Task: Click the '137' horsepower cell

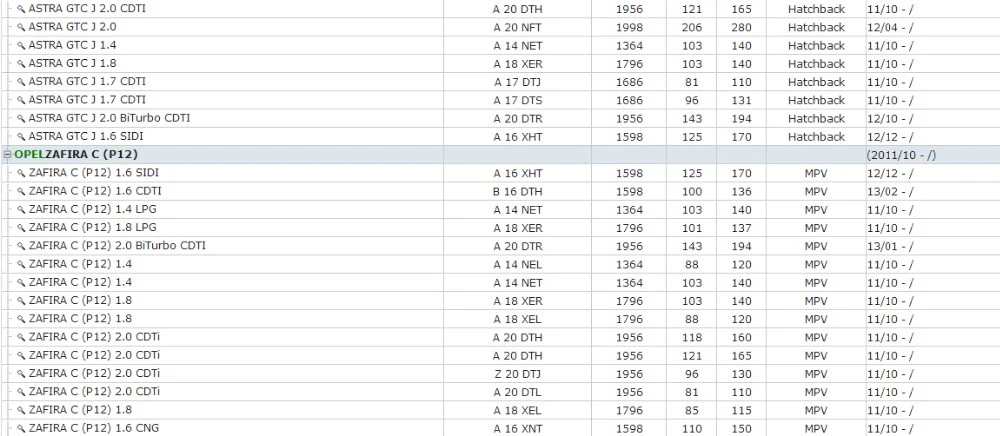Action: [741, 228]
